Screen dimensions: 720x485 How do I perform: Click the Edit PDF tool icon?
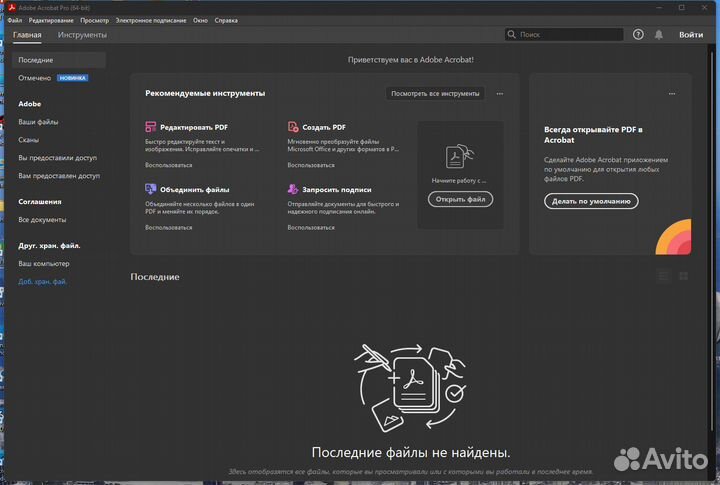[151, 127]
